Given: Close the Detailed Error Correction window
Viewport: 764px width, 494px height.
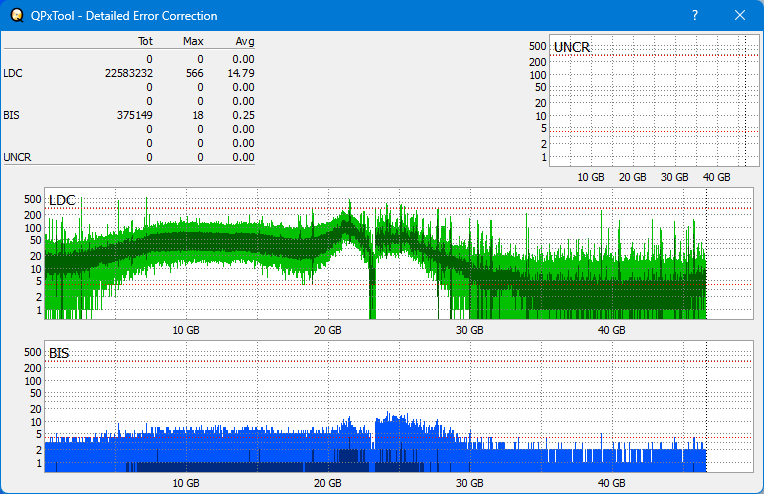Looking at the screenshot, I should pyautogui.click(x=740, y=16).
